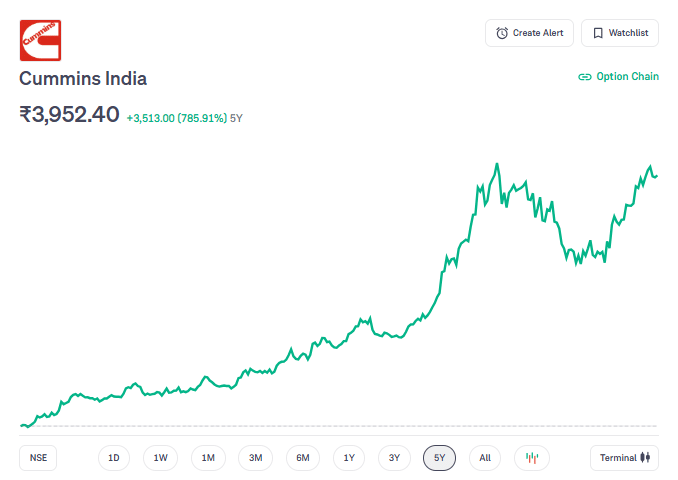Show the All-time price chart
678x480 pixels.
[485, 458]
